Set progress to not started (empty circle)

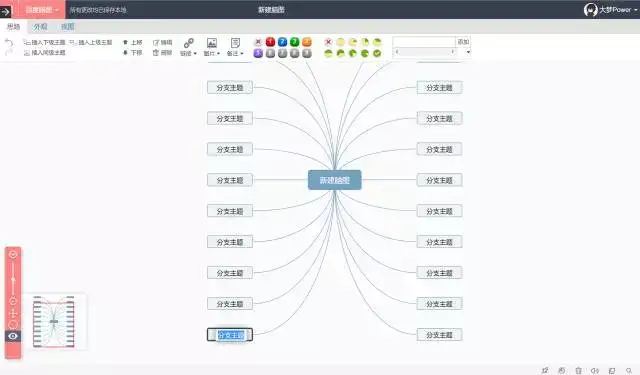click(340, 42)
